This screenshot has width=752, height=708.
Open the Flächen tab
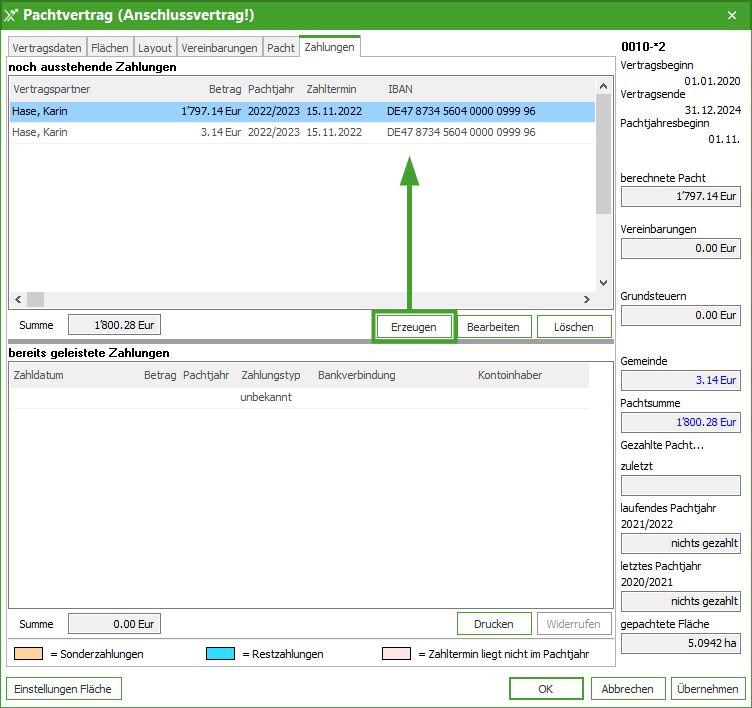click(x=110, y=48)
